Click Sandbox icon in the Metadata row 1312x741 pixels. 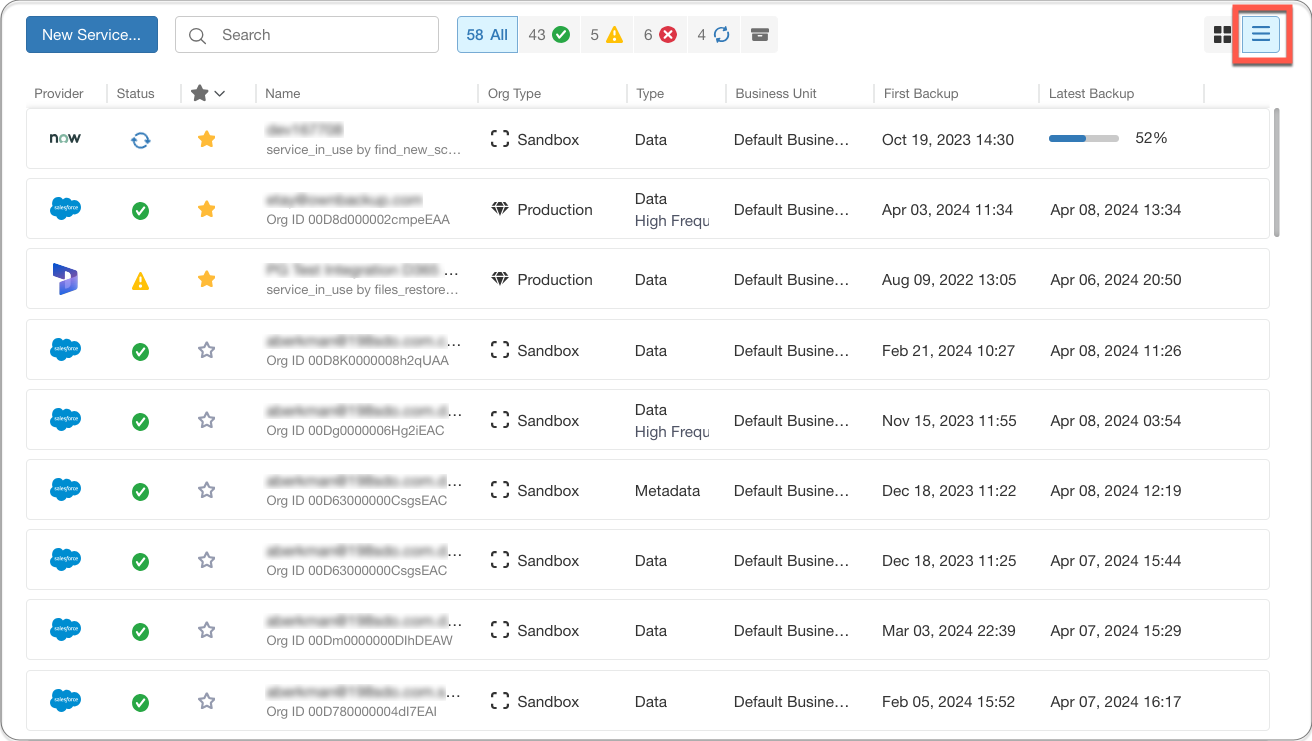coord(500,491)
